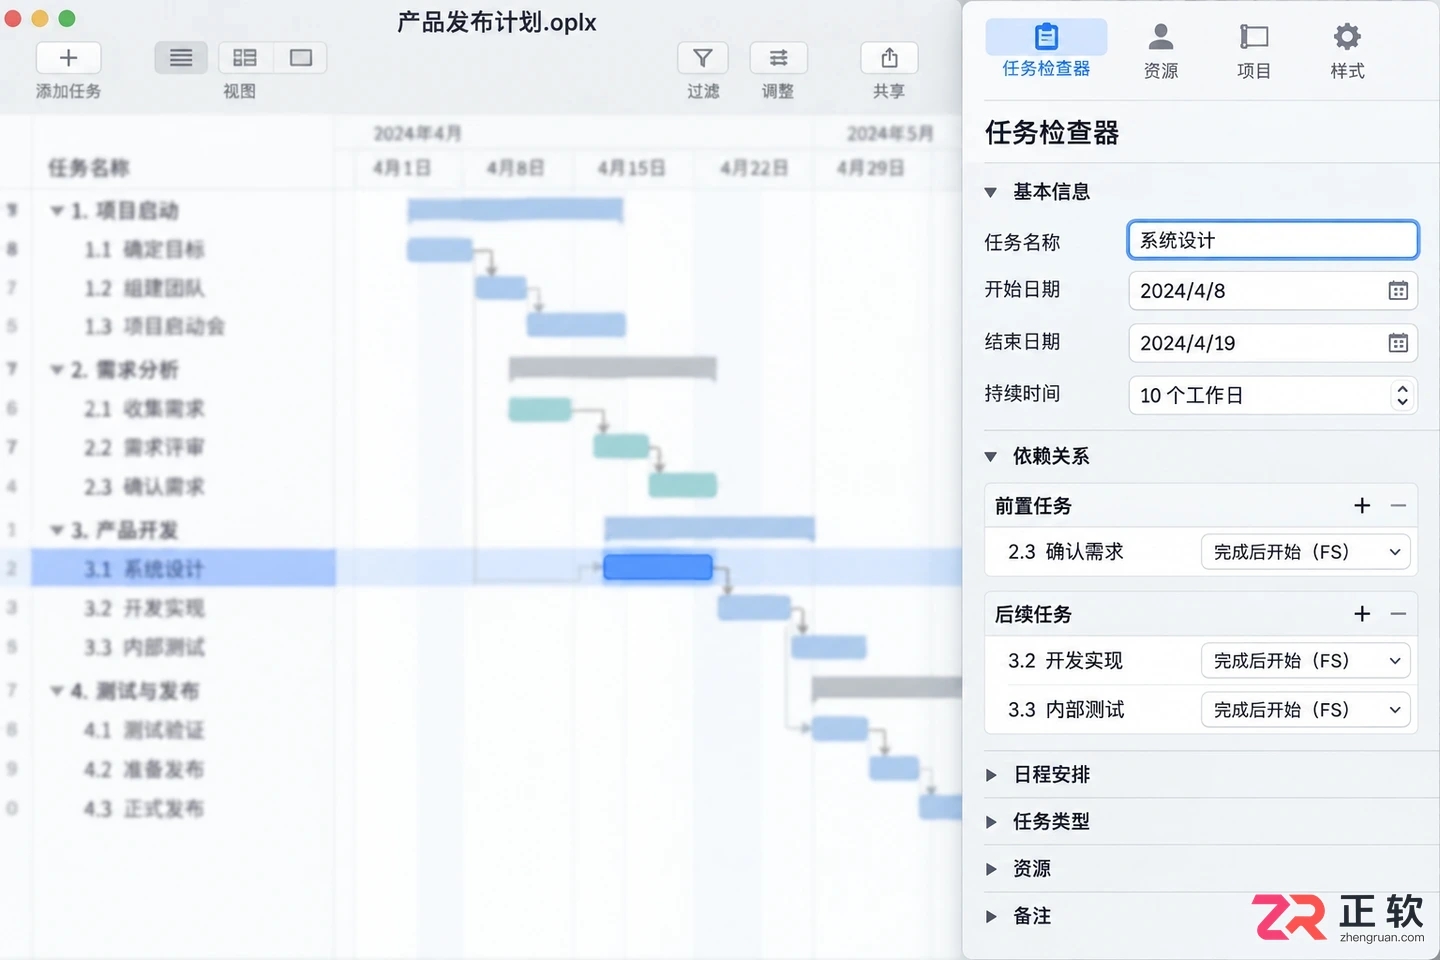Open dependency type dropdown for 3.3 内部测试
1440x960 pixels.
1306,710
